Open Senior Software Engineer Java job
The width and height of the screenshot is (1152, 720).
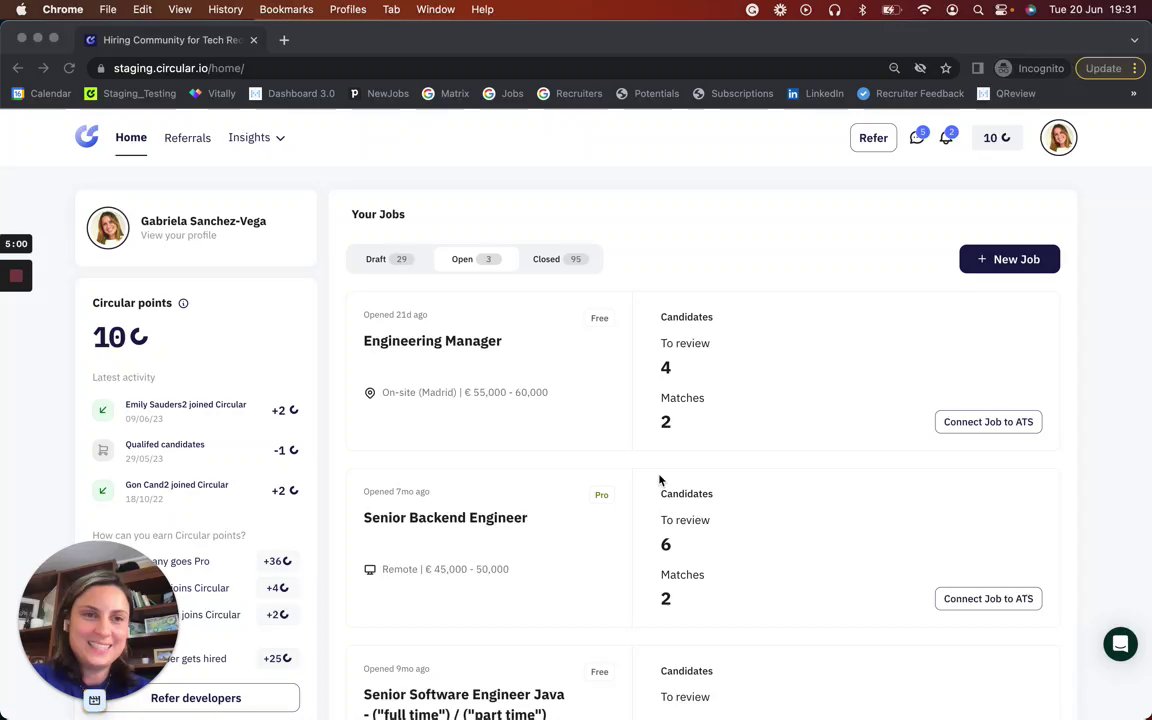click(464, 703)
